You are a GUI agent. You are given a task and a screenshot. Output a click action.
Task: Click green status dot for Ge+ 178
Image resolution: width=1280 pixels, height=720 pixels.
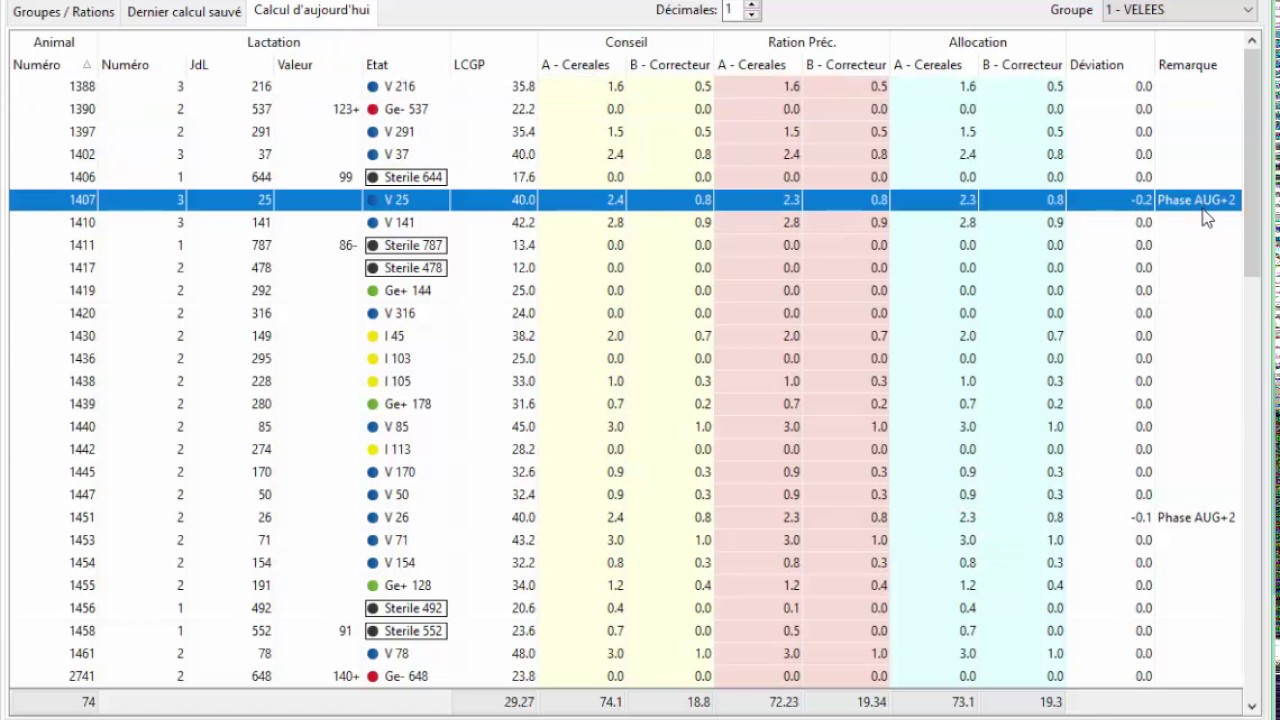point(373,404)
